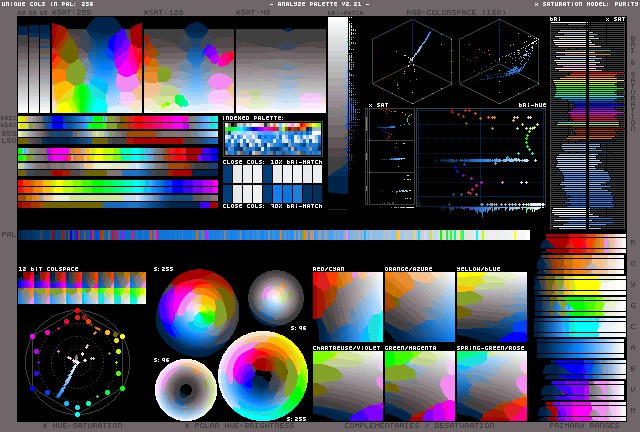The width and height of the screenshot is (640, 432).
Task: Select the bottom-right S:255 bright color disc
Action: [263, 376]
